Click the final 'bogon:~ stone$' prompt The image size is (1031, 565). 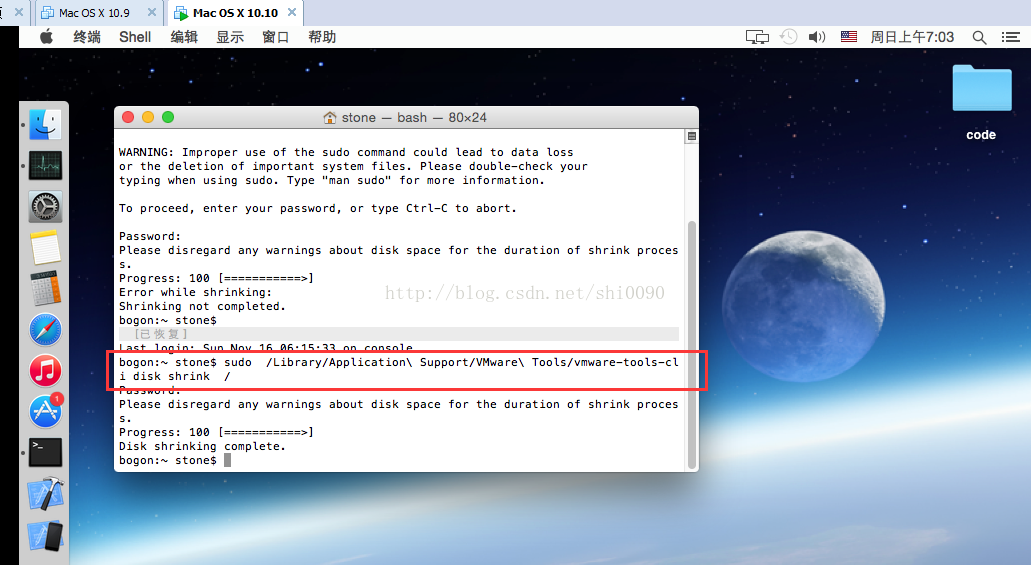point(168,460)
